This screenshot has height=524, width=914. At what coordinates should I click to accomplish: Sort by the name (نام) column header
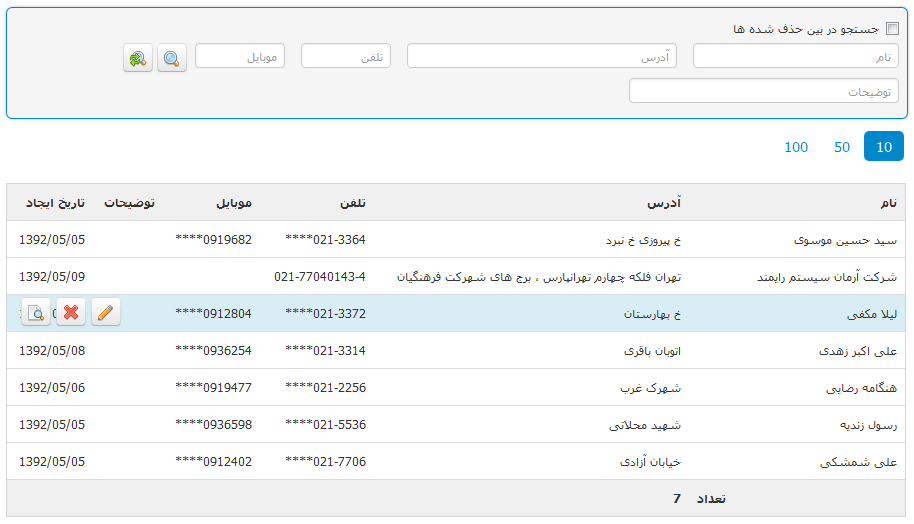pyautogui.click(x=888, y=203)
